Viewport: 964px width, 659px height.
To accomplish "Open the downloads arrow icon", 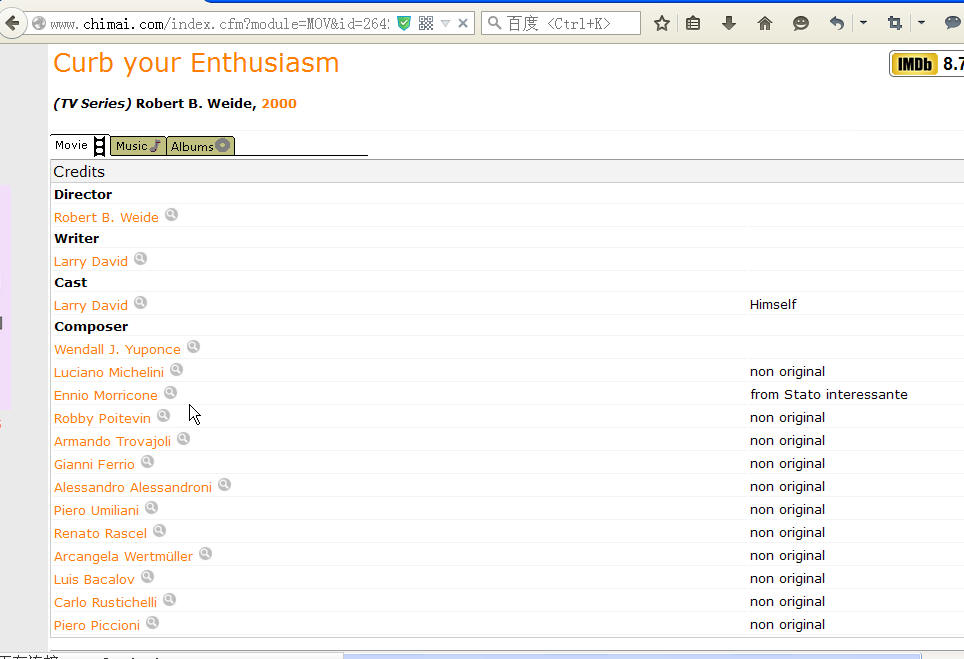I will [x=729, y=23].
